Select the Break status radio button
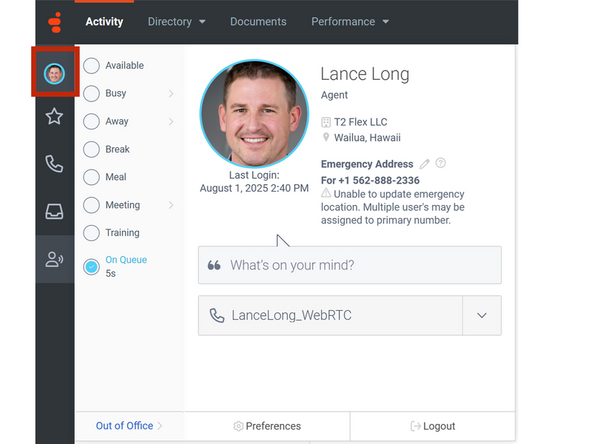The width and height of the screenshot is (592, 444). [91, 149]
